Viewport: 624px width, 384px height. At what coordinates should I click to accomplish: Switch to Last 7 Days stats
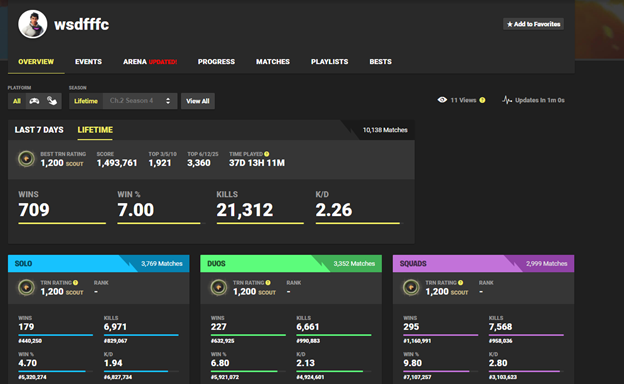pos(39,130)
